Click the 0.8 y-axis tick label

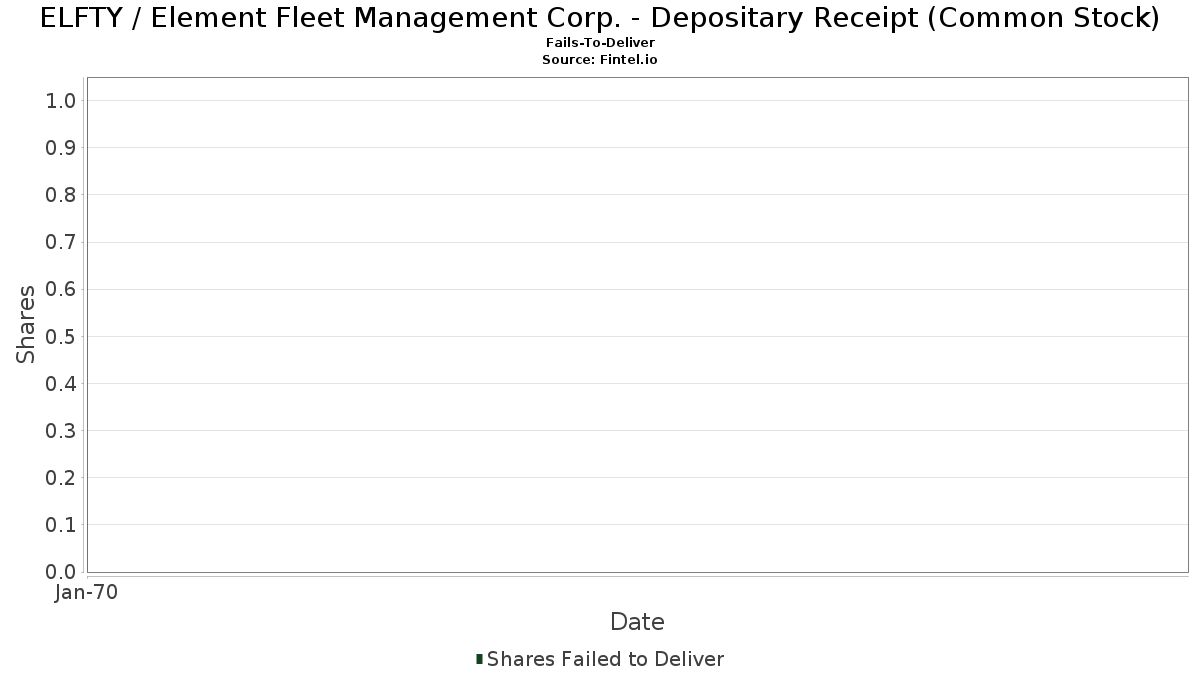61,194
